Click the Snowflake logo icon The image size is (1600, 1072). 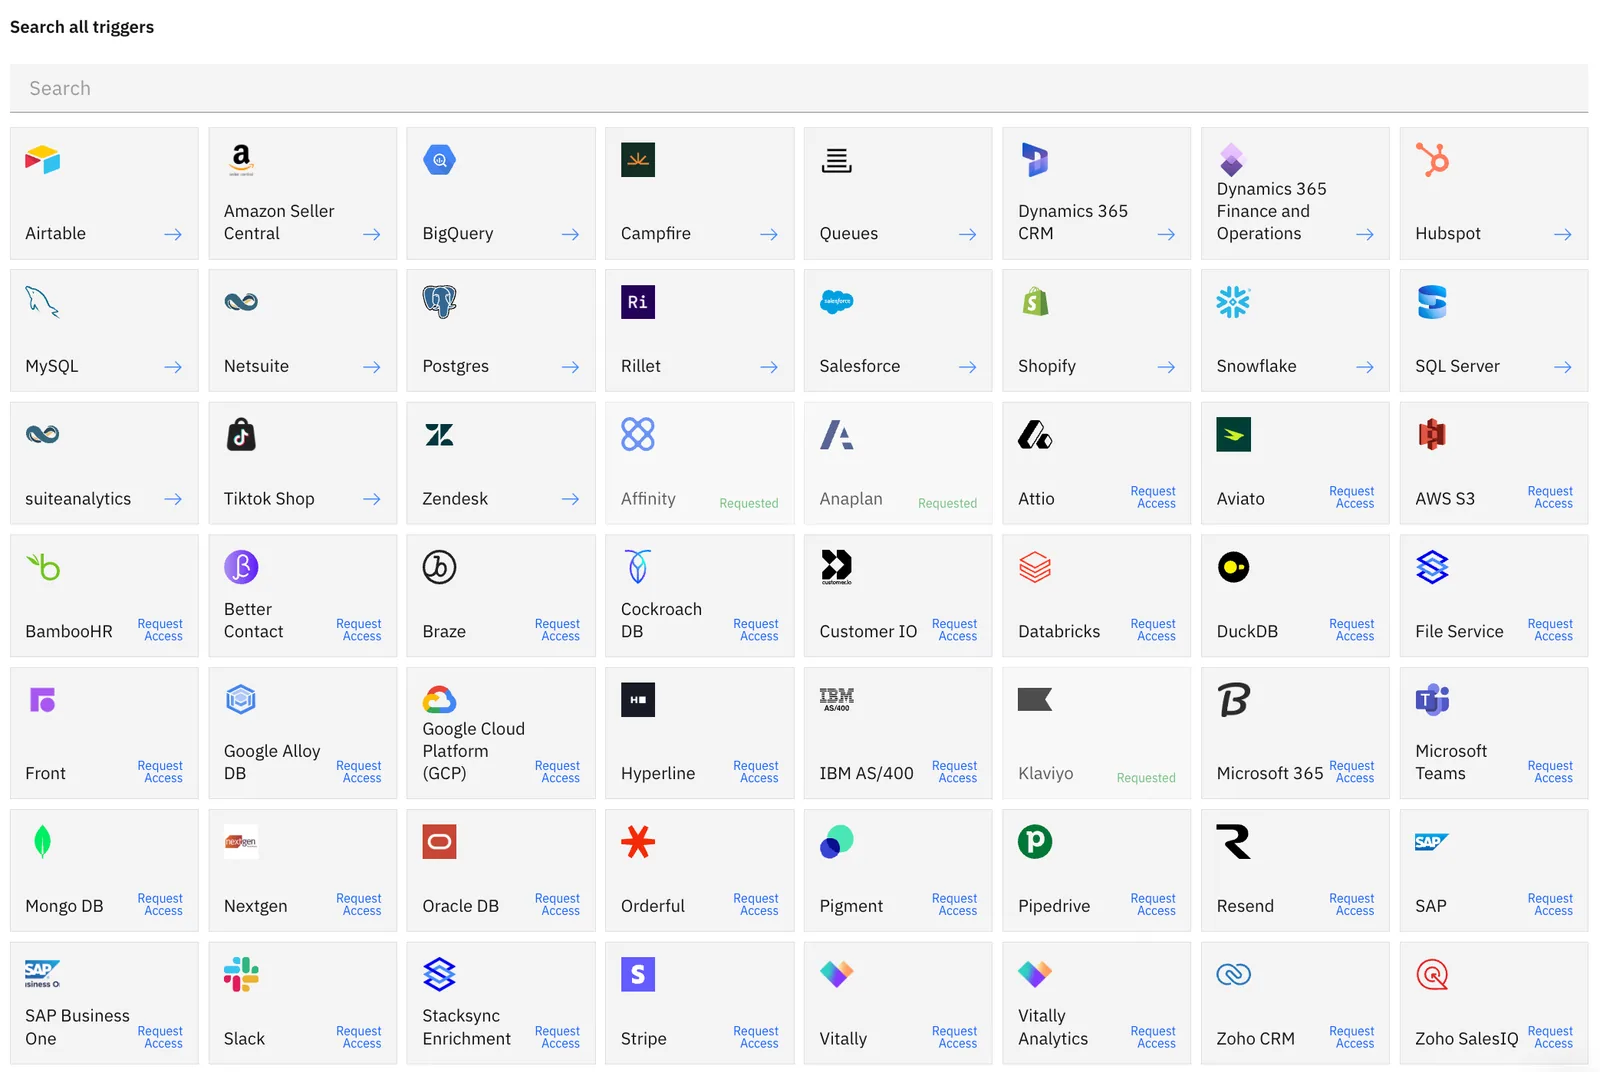click(x=1233, y=302)
